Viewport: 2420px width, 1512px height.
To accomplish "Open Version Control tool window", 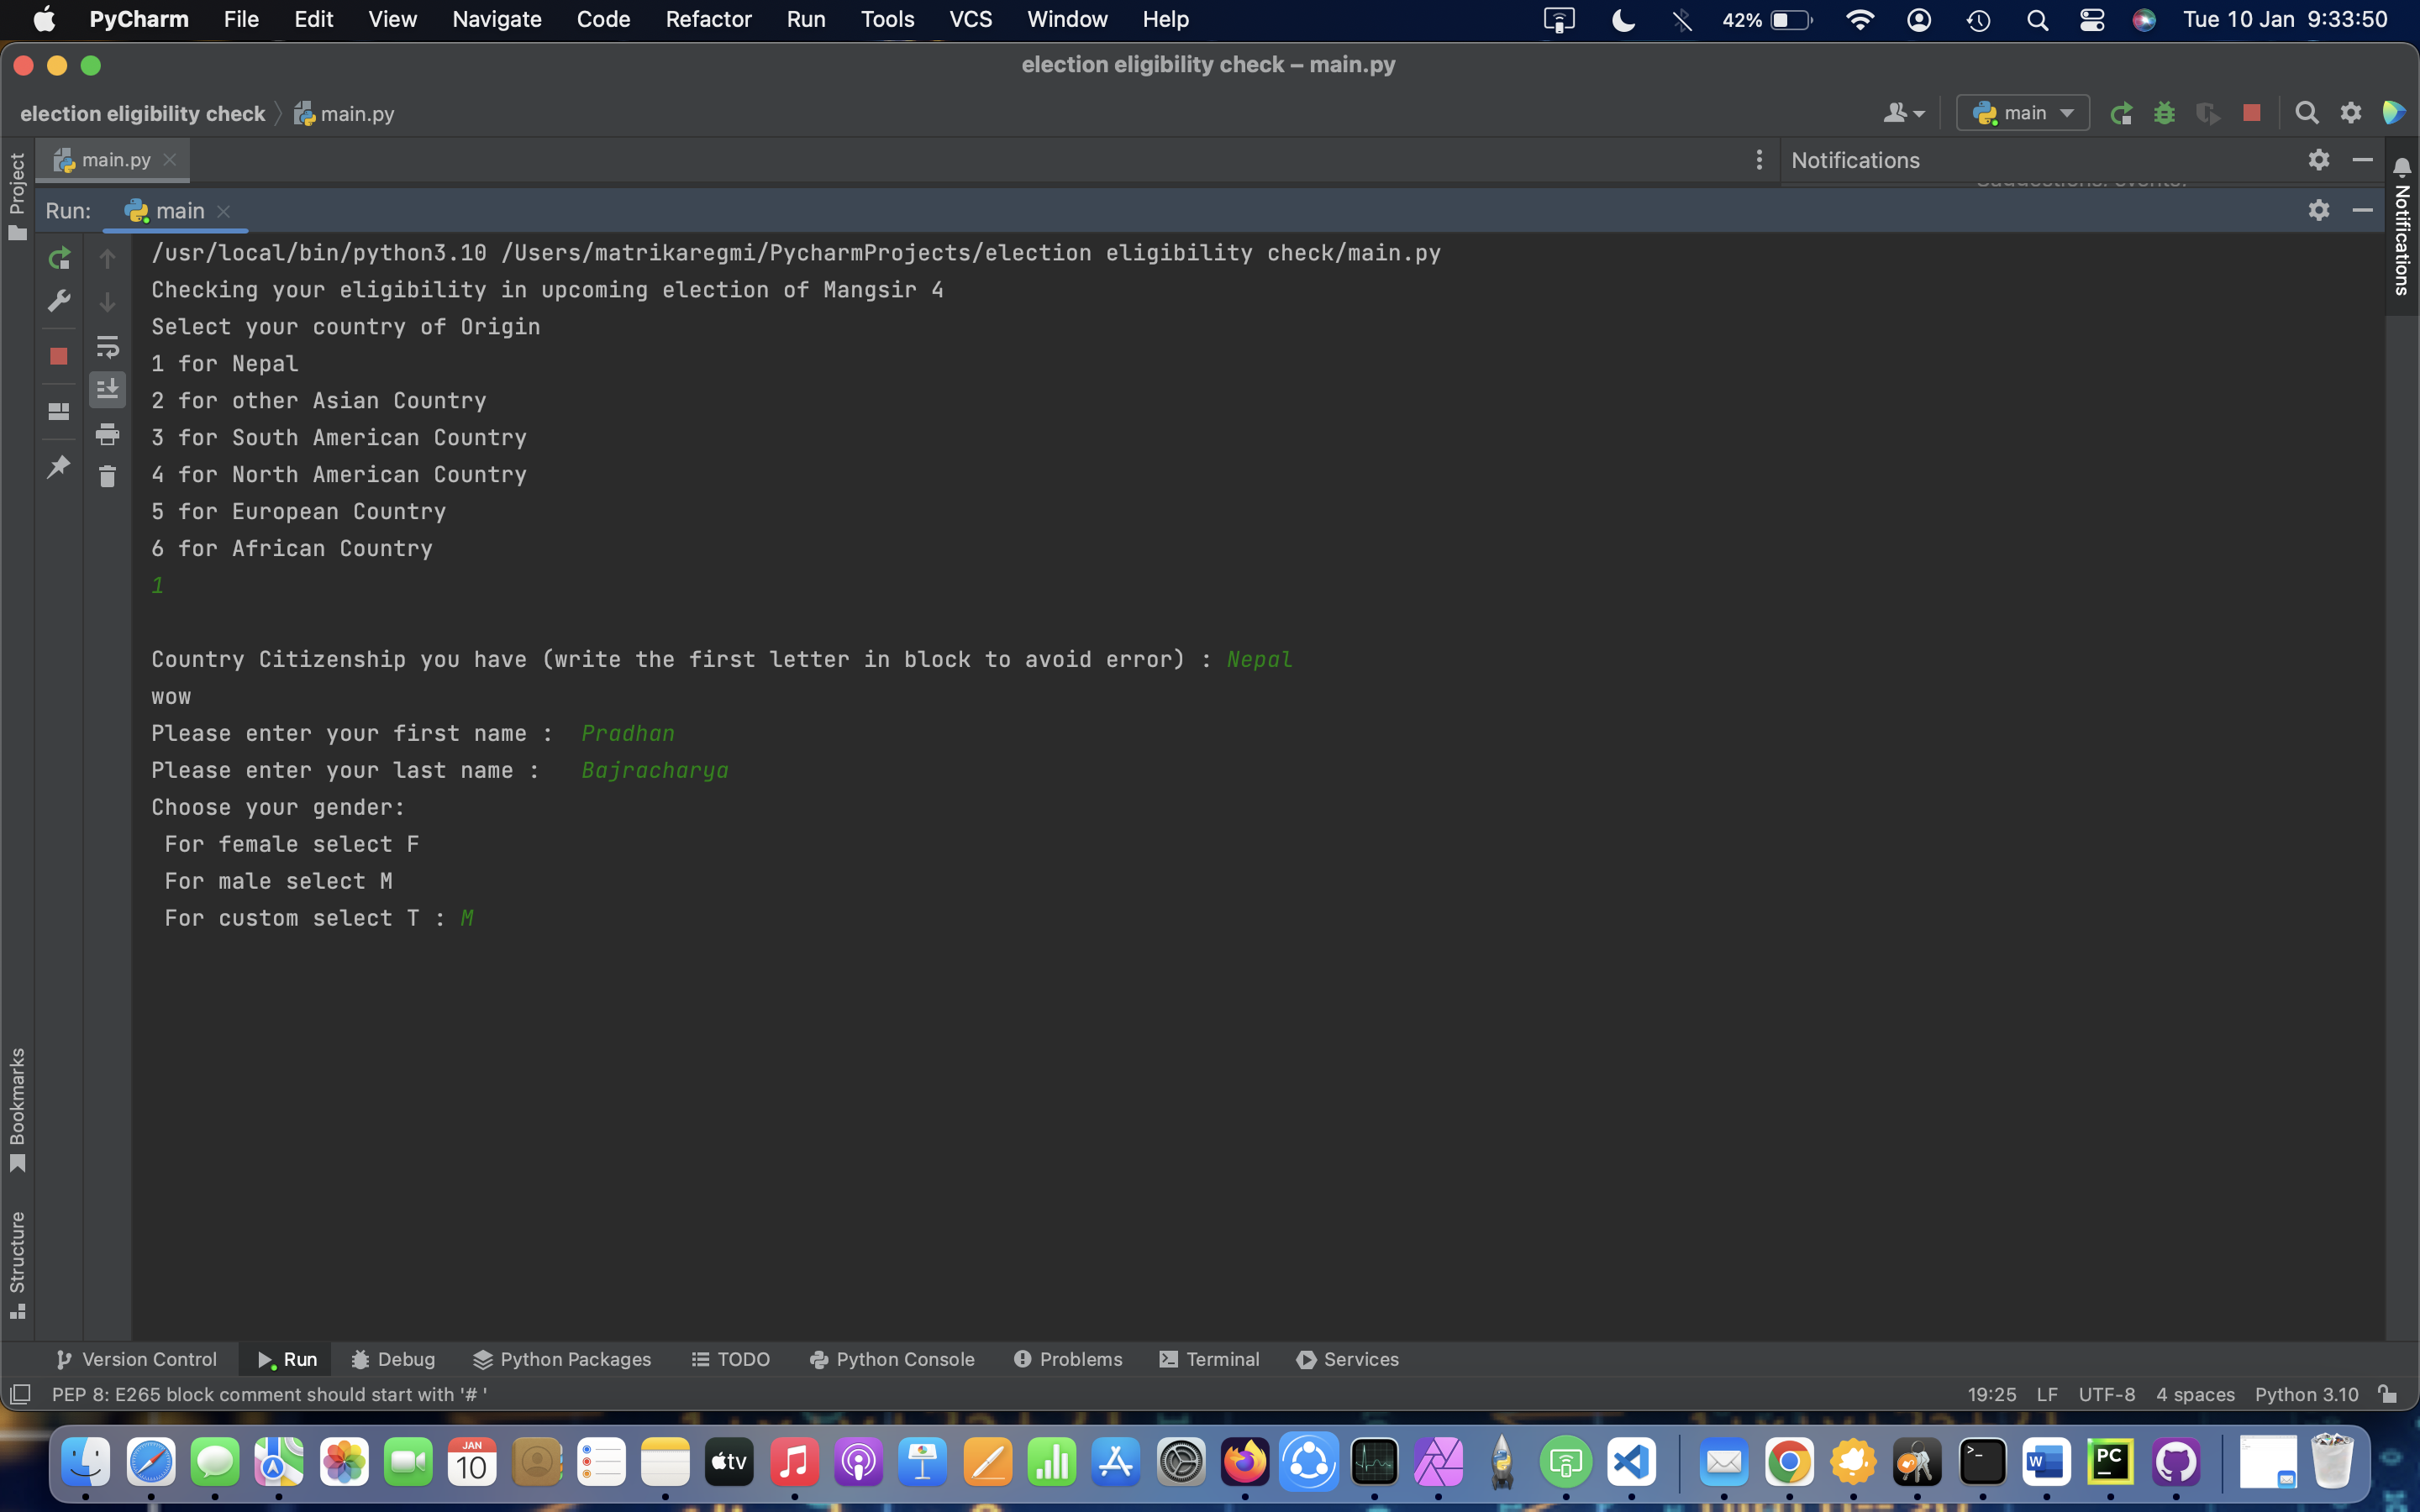I will 137,1359.
